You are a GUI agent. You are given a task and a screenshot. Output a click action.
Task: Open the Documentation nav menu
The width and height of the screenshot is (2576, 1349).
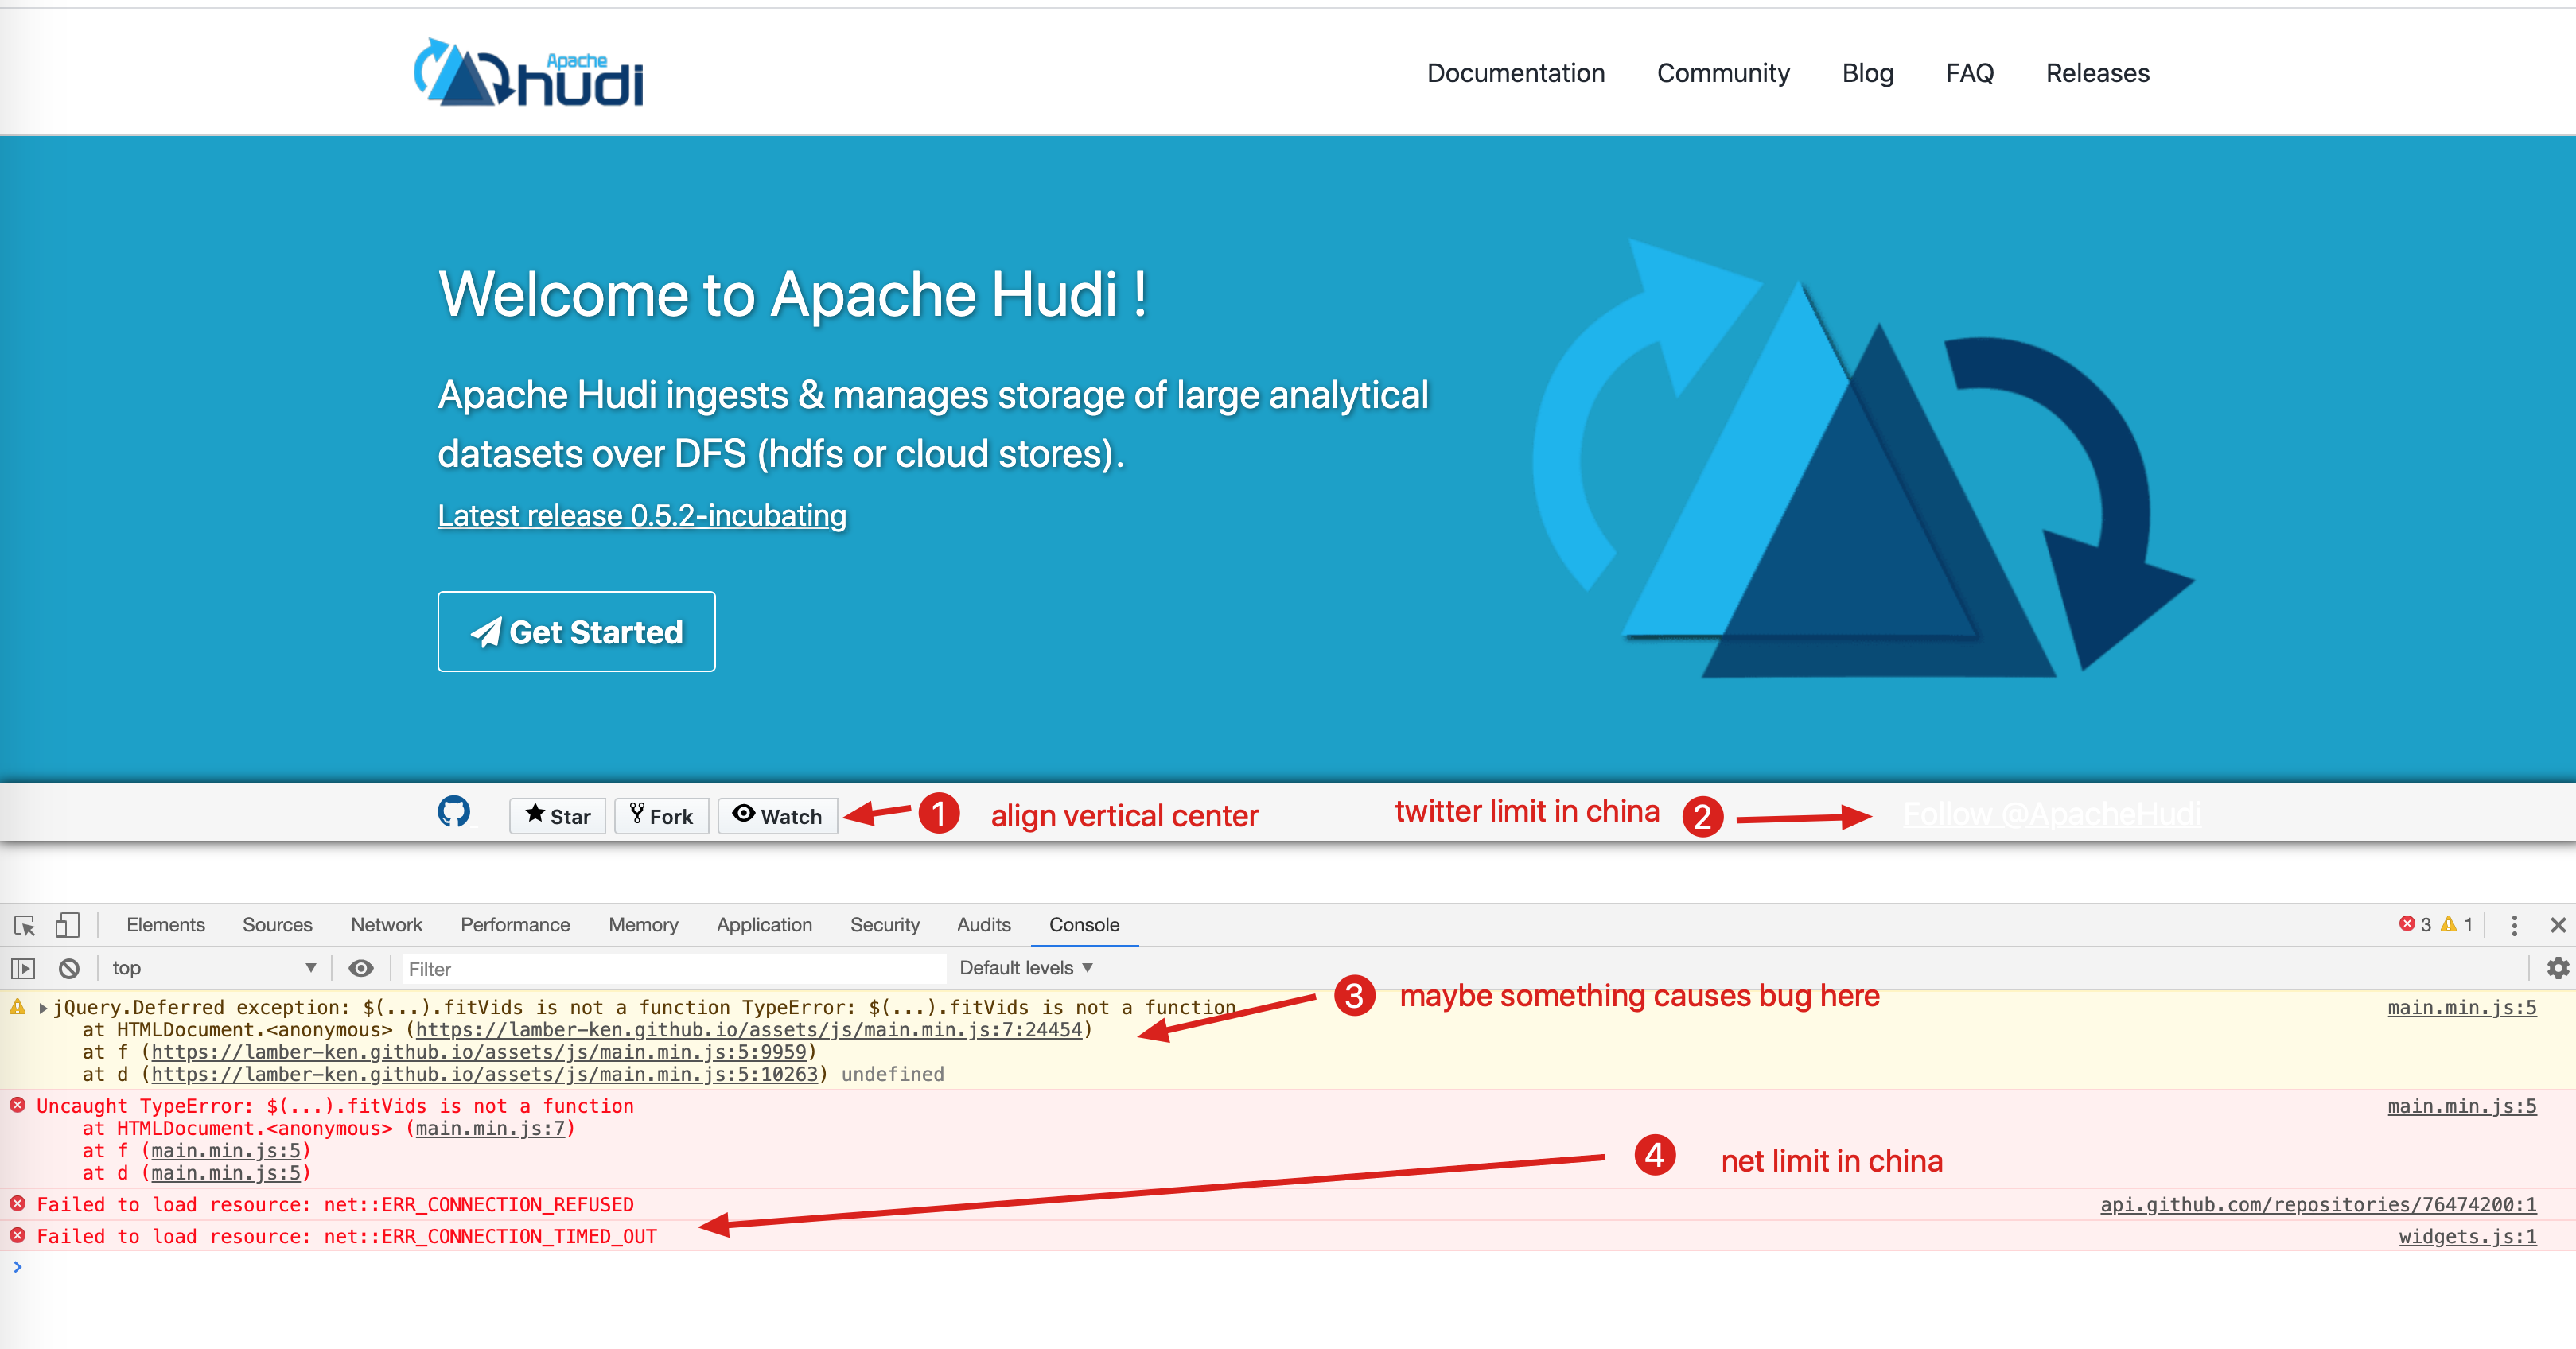coord(1516,73)
